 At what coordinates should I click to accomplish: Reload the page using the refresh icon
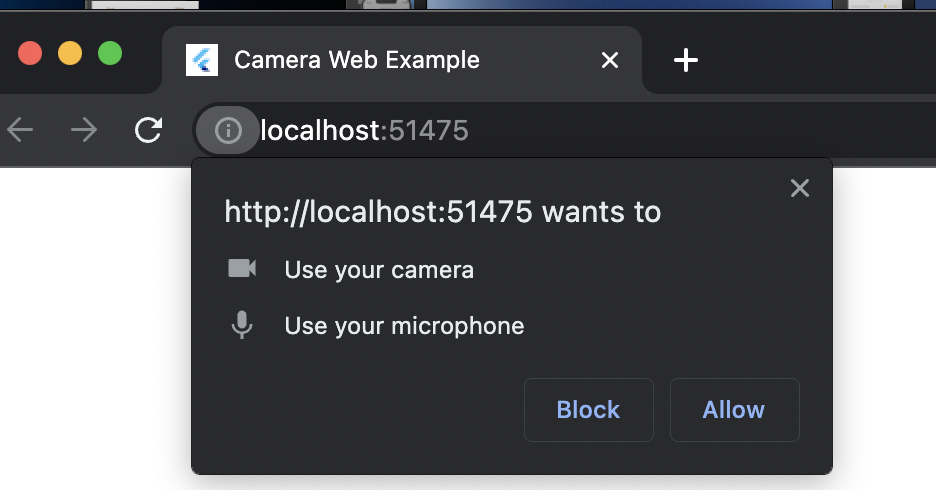click(149, 130)
